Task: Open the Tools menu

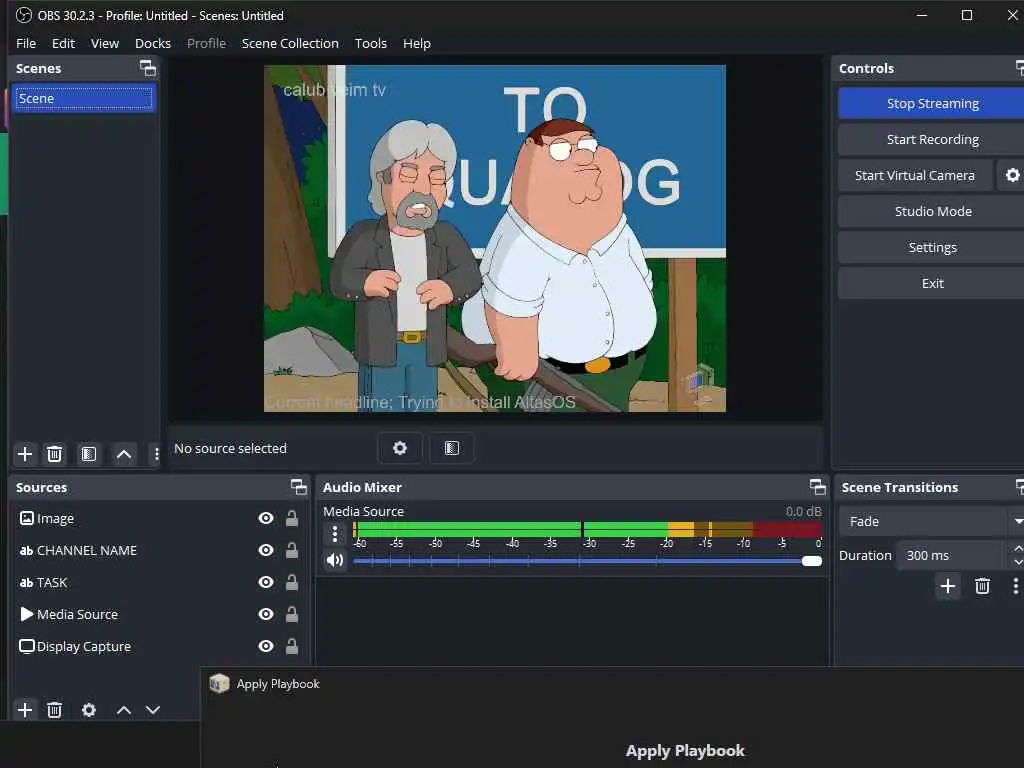Action: pyautogui.click(x=370, y=43)
